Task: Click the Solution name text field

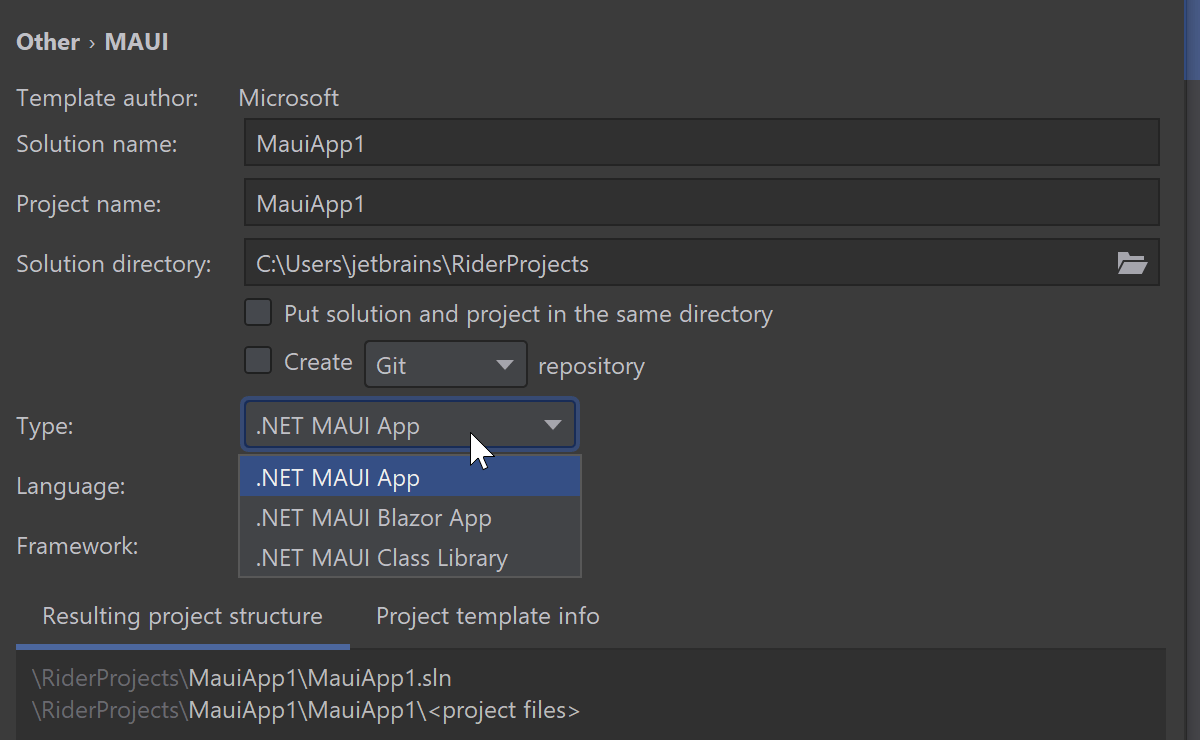Action: pos(700,144)
